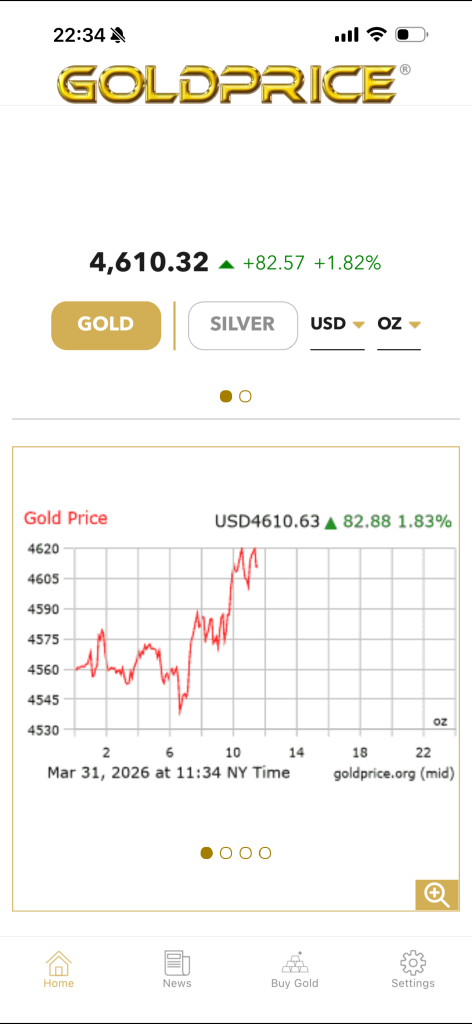Tap the Home house icon
472x1024 pixels.
pos(58,963)
